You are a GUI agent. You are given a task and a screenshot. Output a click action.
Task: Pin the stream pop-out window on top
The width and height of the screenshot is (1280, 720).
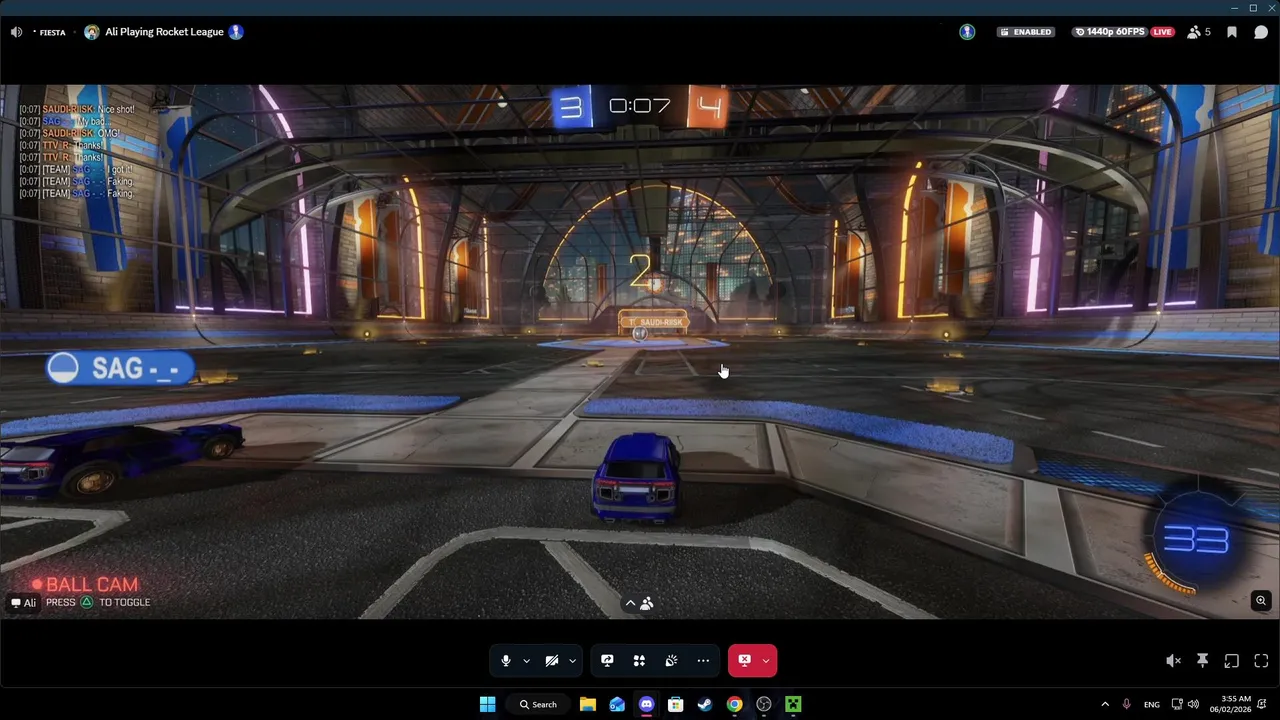[x=1203, y=660]
